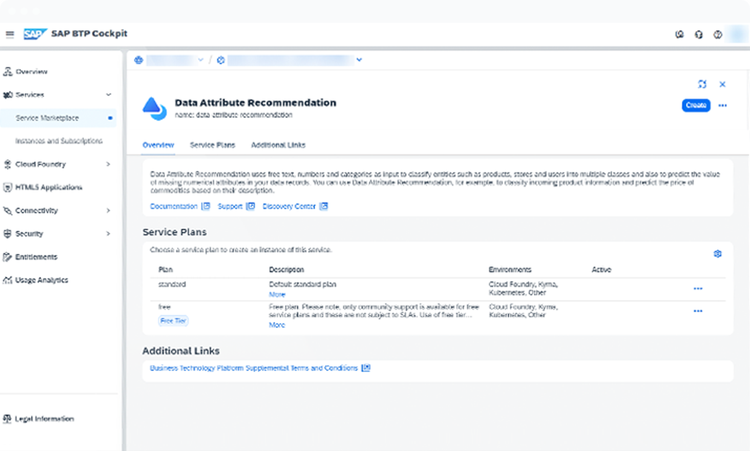Open the Discovery Center link

(x=289, y=206)
